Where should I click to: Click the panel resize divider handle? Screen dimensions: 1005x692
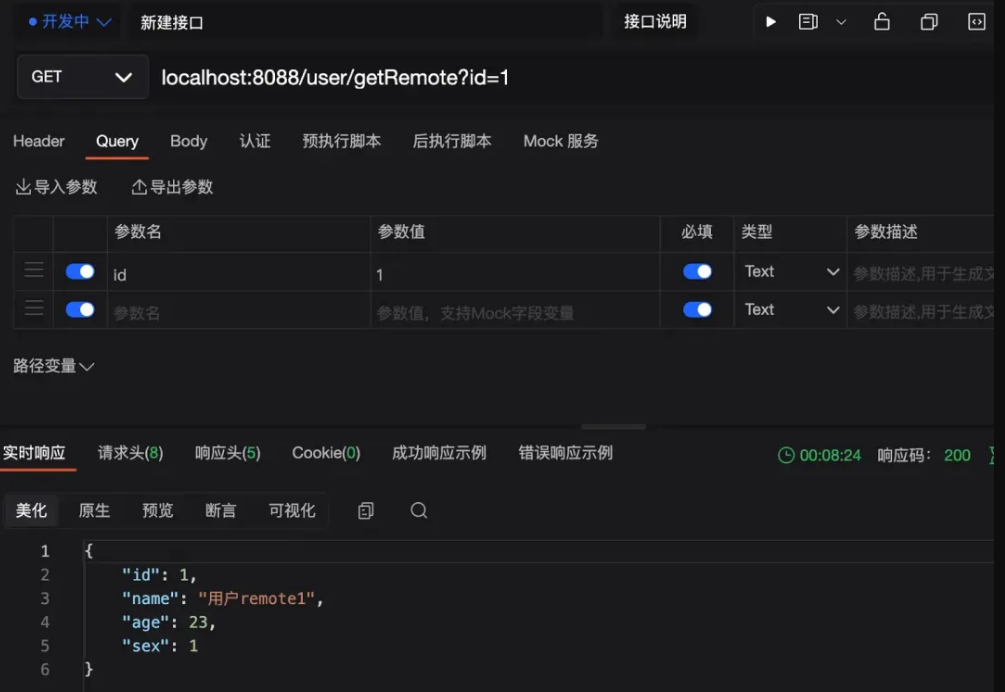613,426
